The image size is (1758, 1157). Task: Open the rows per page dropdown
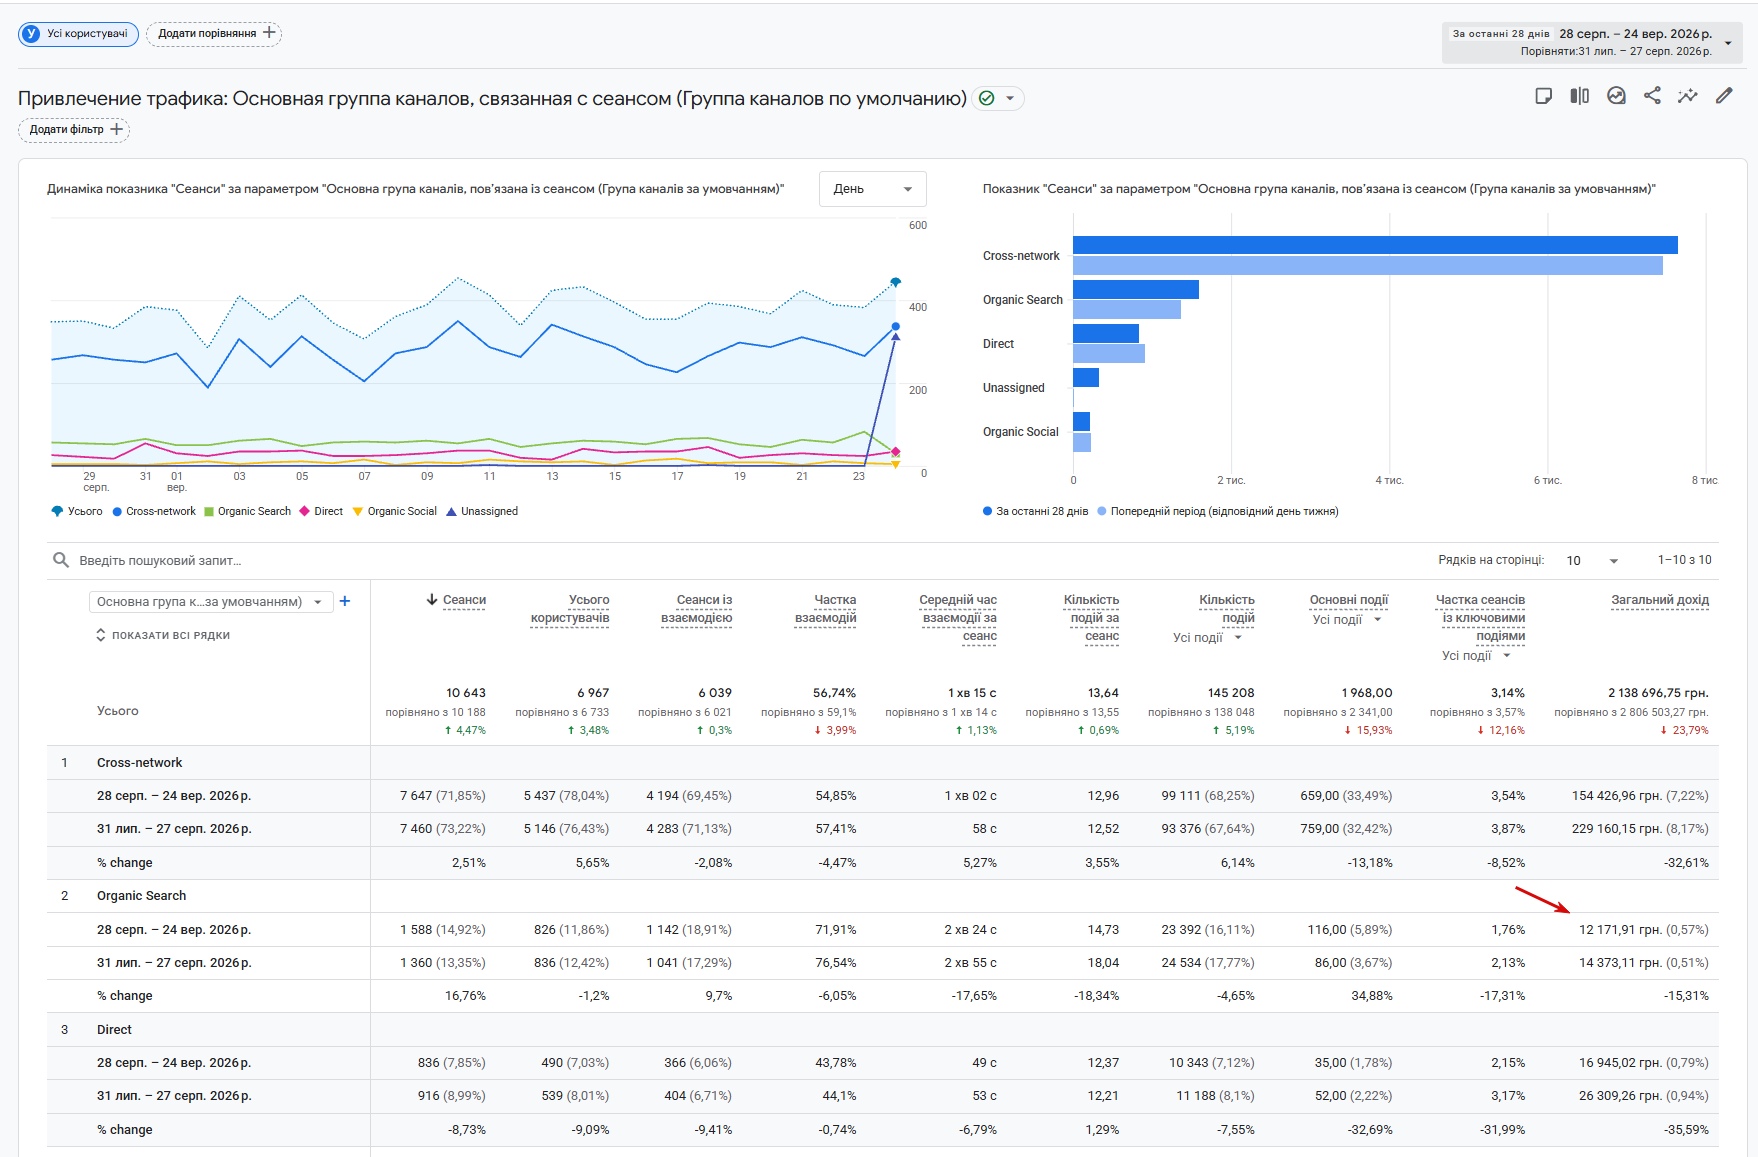pyautogui.click(x=1593, y=560)
